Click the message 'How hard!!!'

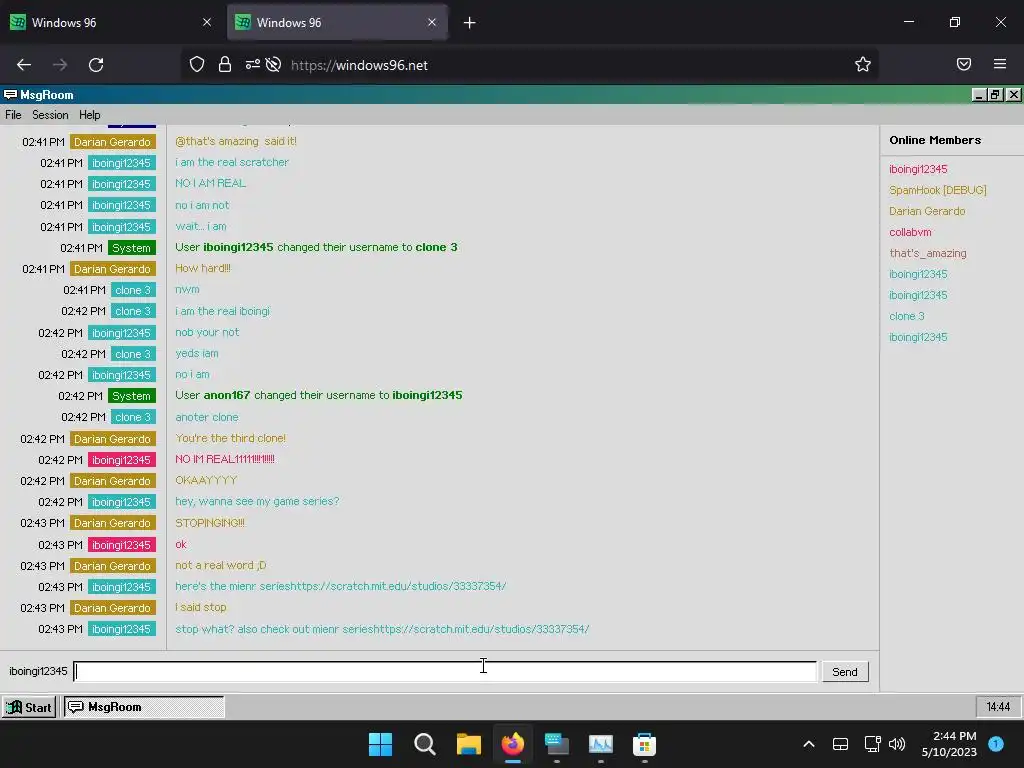tap(202, 268)
